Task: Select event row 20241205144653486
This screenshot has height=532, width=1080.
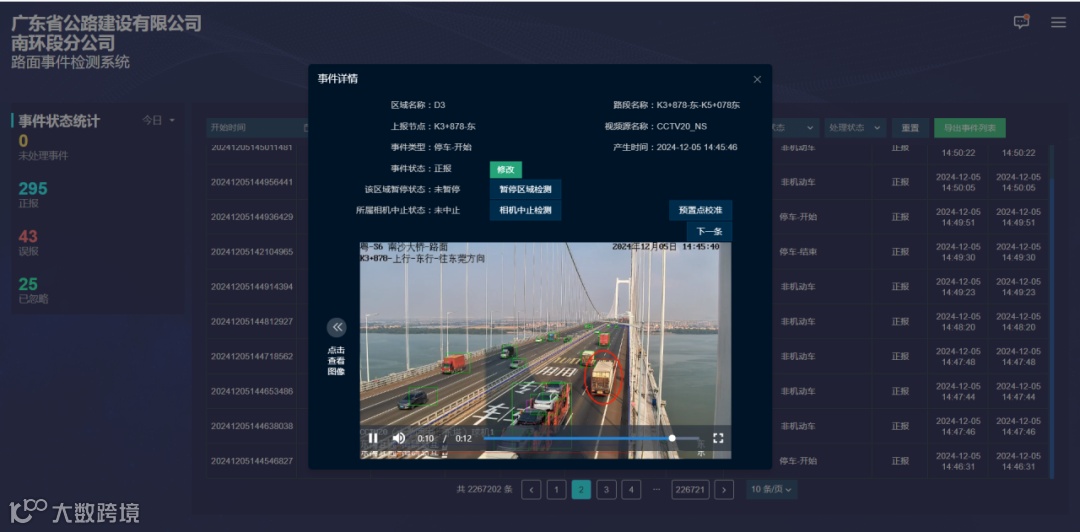Action: (252, 391)
